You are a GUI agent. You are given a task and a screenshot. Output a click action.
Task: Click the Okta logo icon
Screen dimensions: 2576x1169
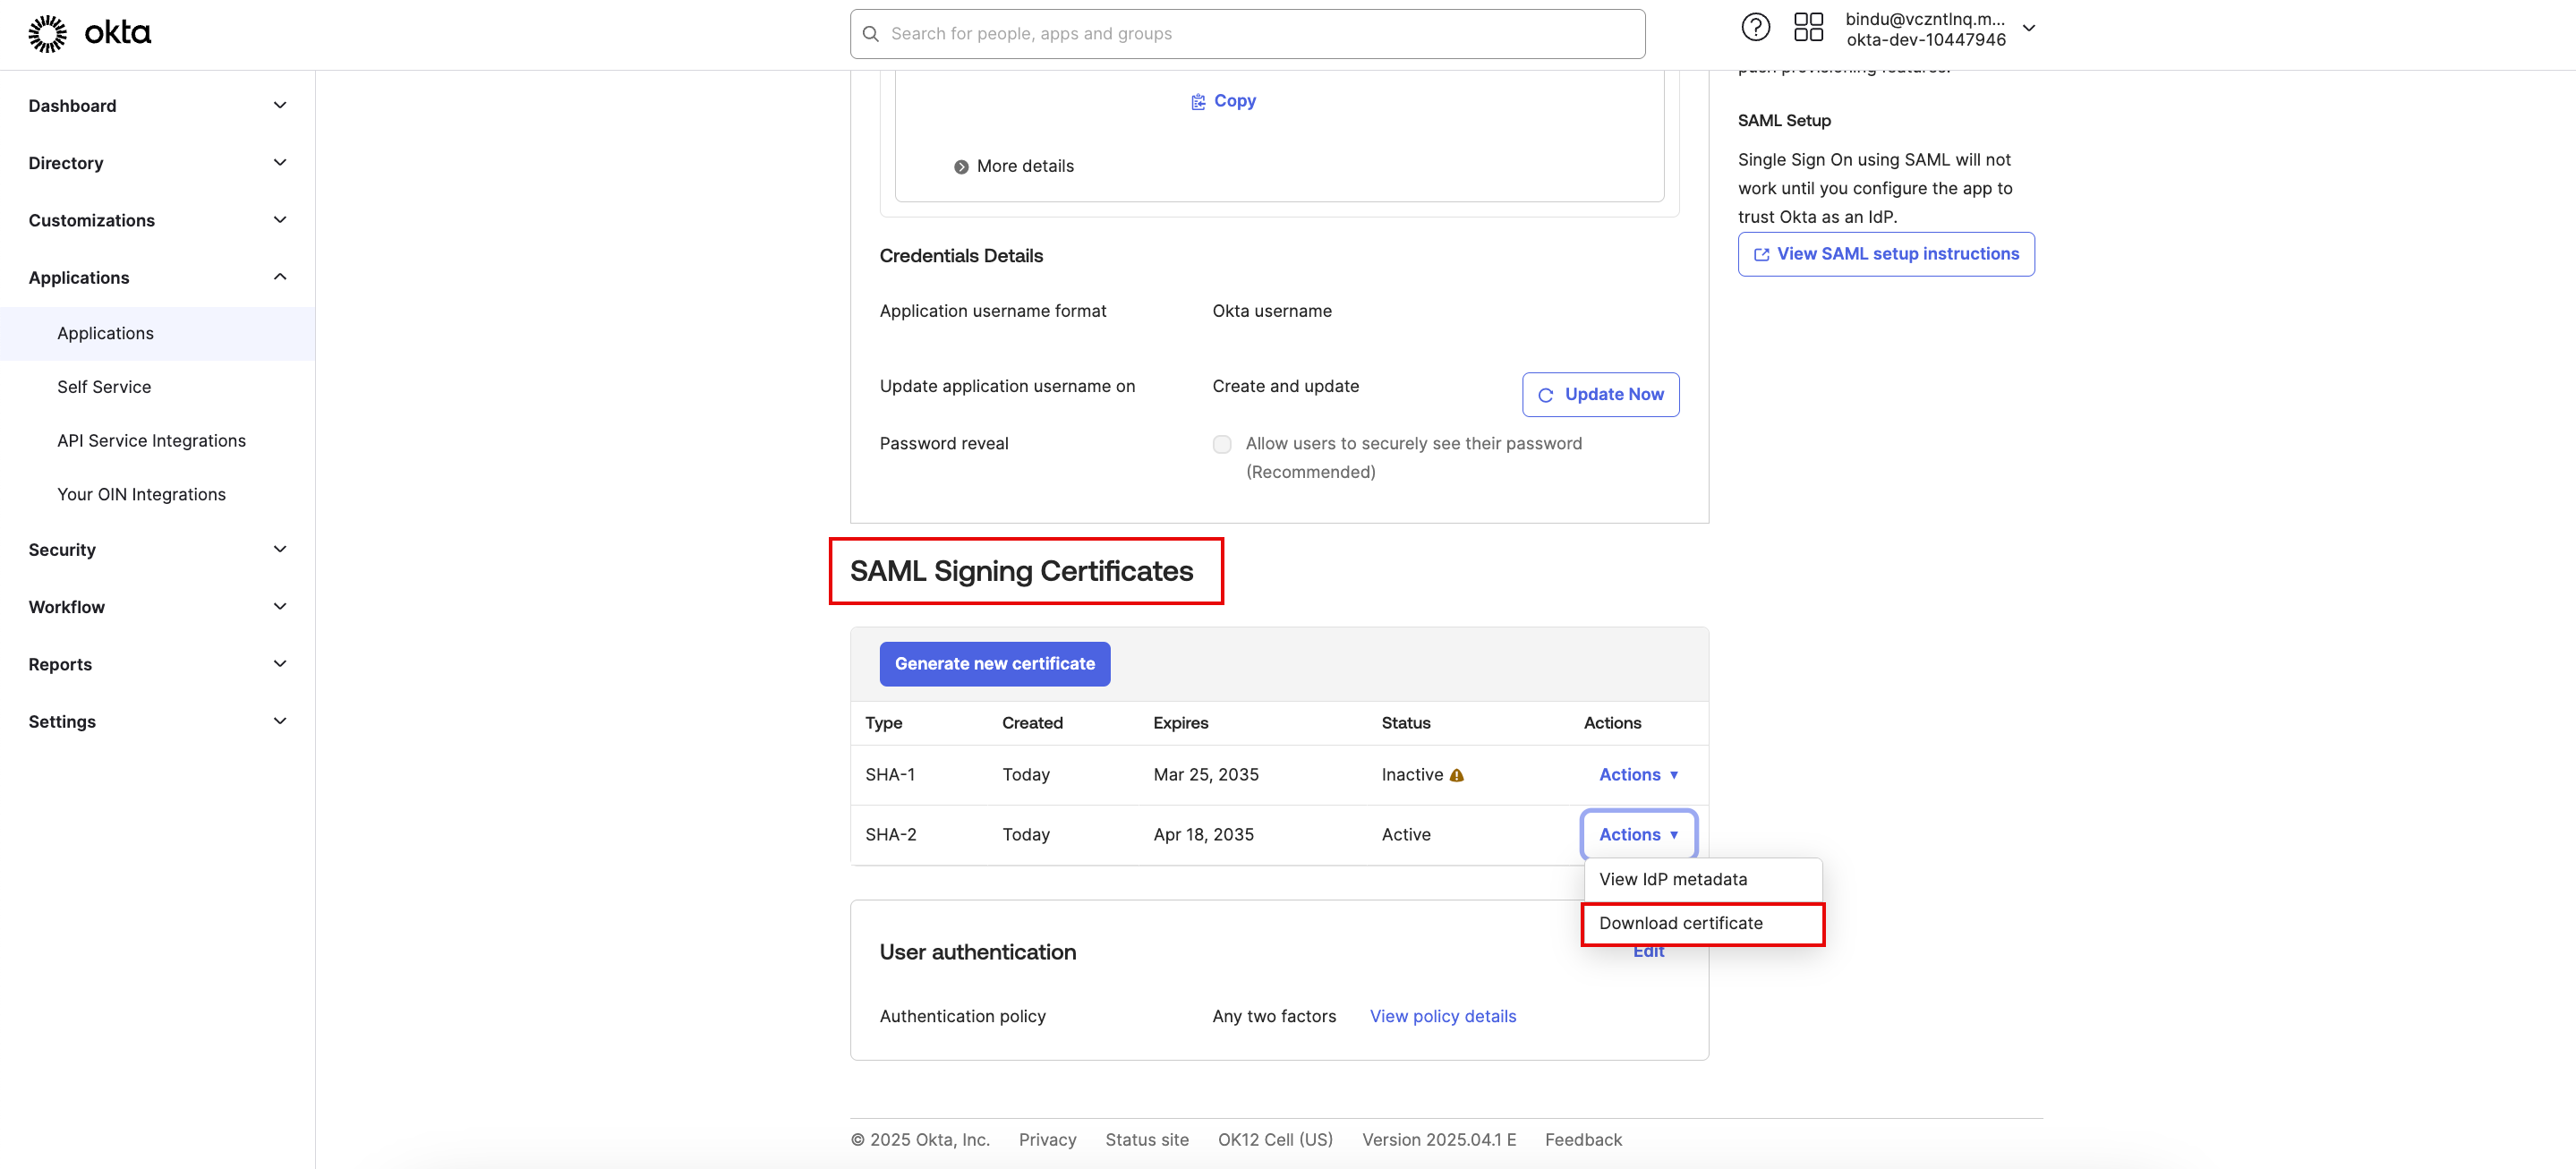[47, 34]
